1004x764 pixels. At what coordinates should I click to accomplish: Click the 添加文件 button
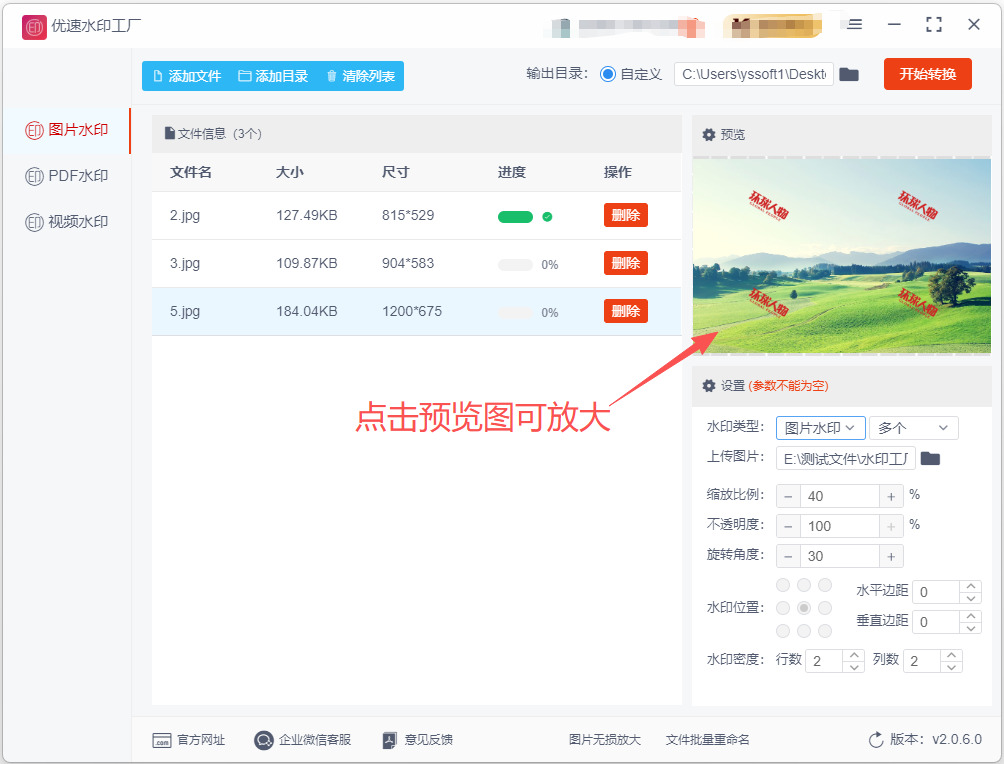[x=187, y=76]
